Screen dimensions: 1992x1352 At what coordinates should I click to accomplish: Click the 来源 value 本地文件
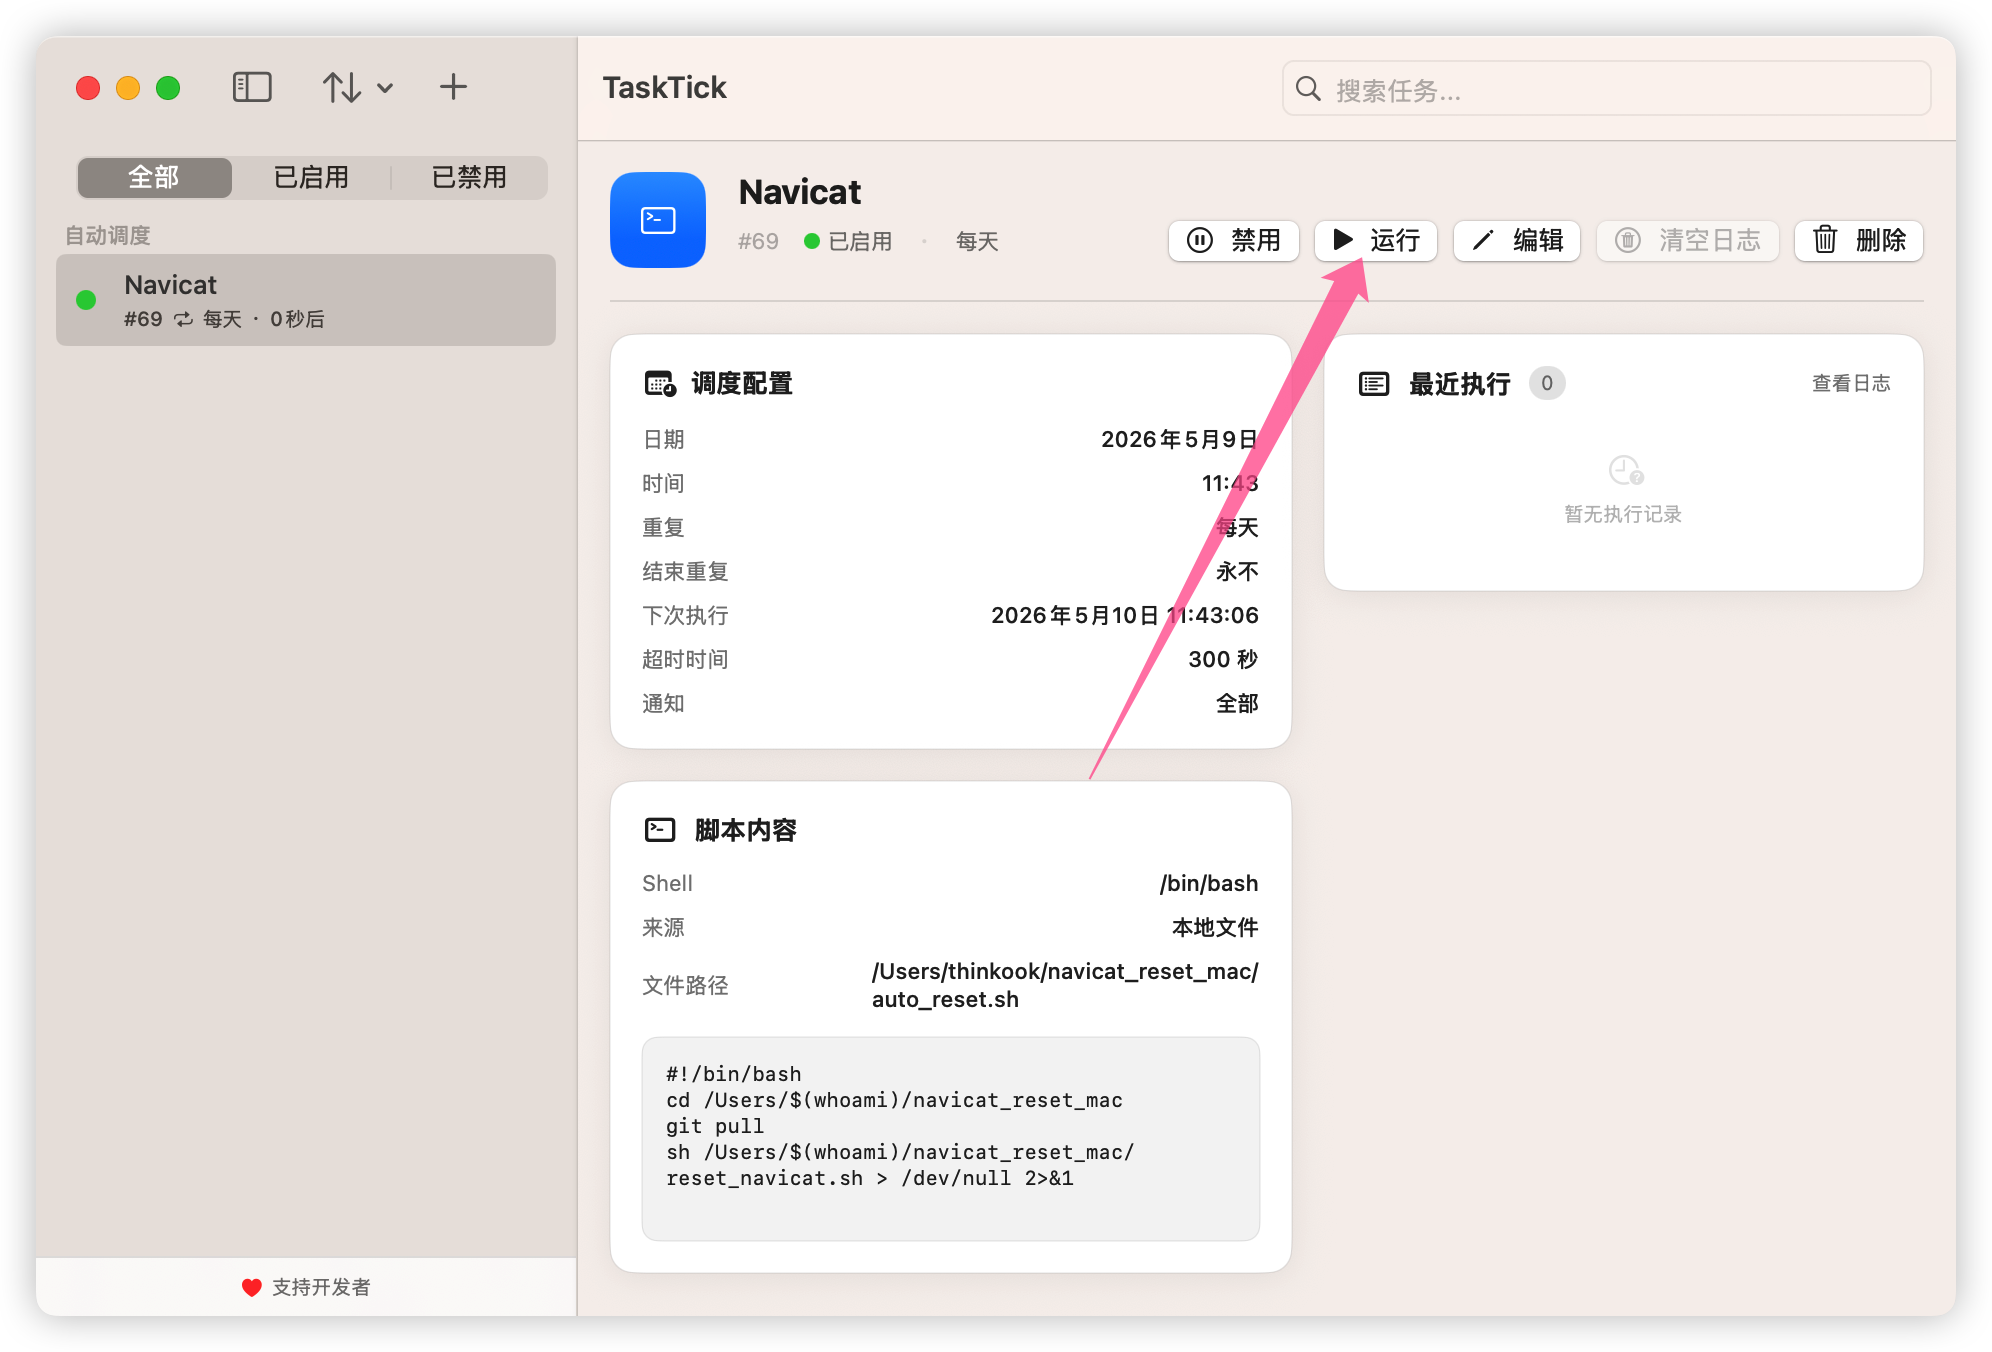tap(1215, 927)
